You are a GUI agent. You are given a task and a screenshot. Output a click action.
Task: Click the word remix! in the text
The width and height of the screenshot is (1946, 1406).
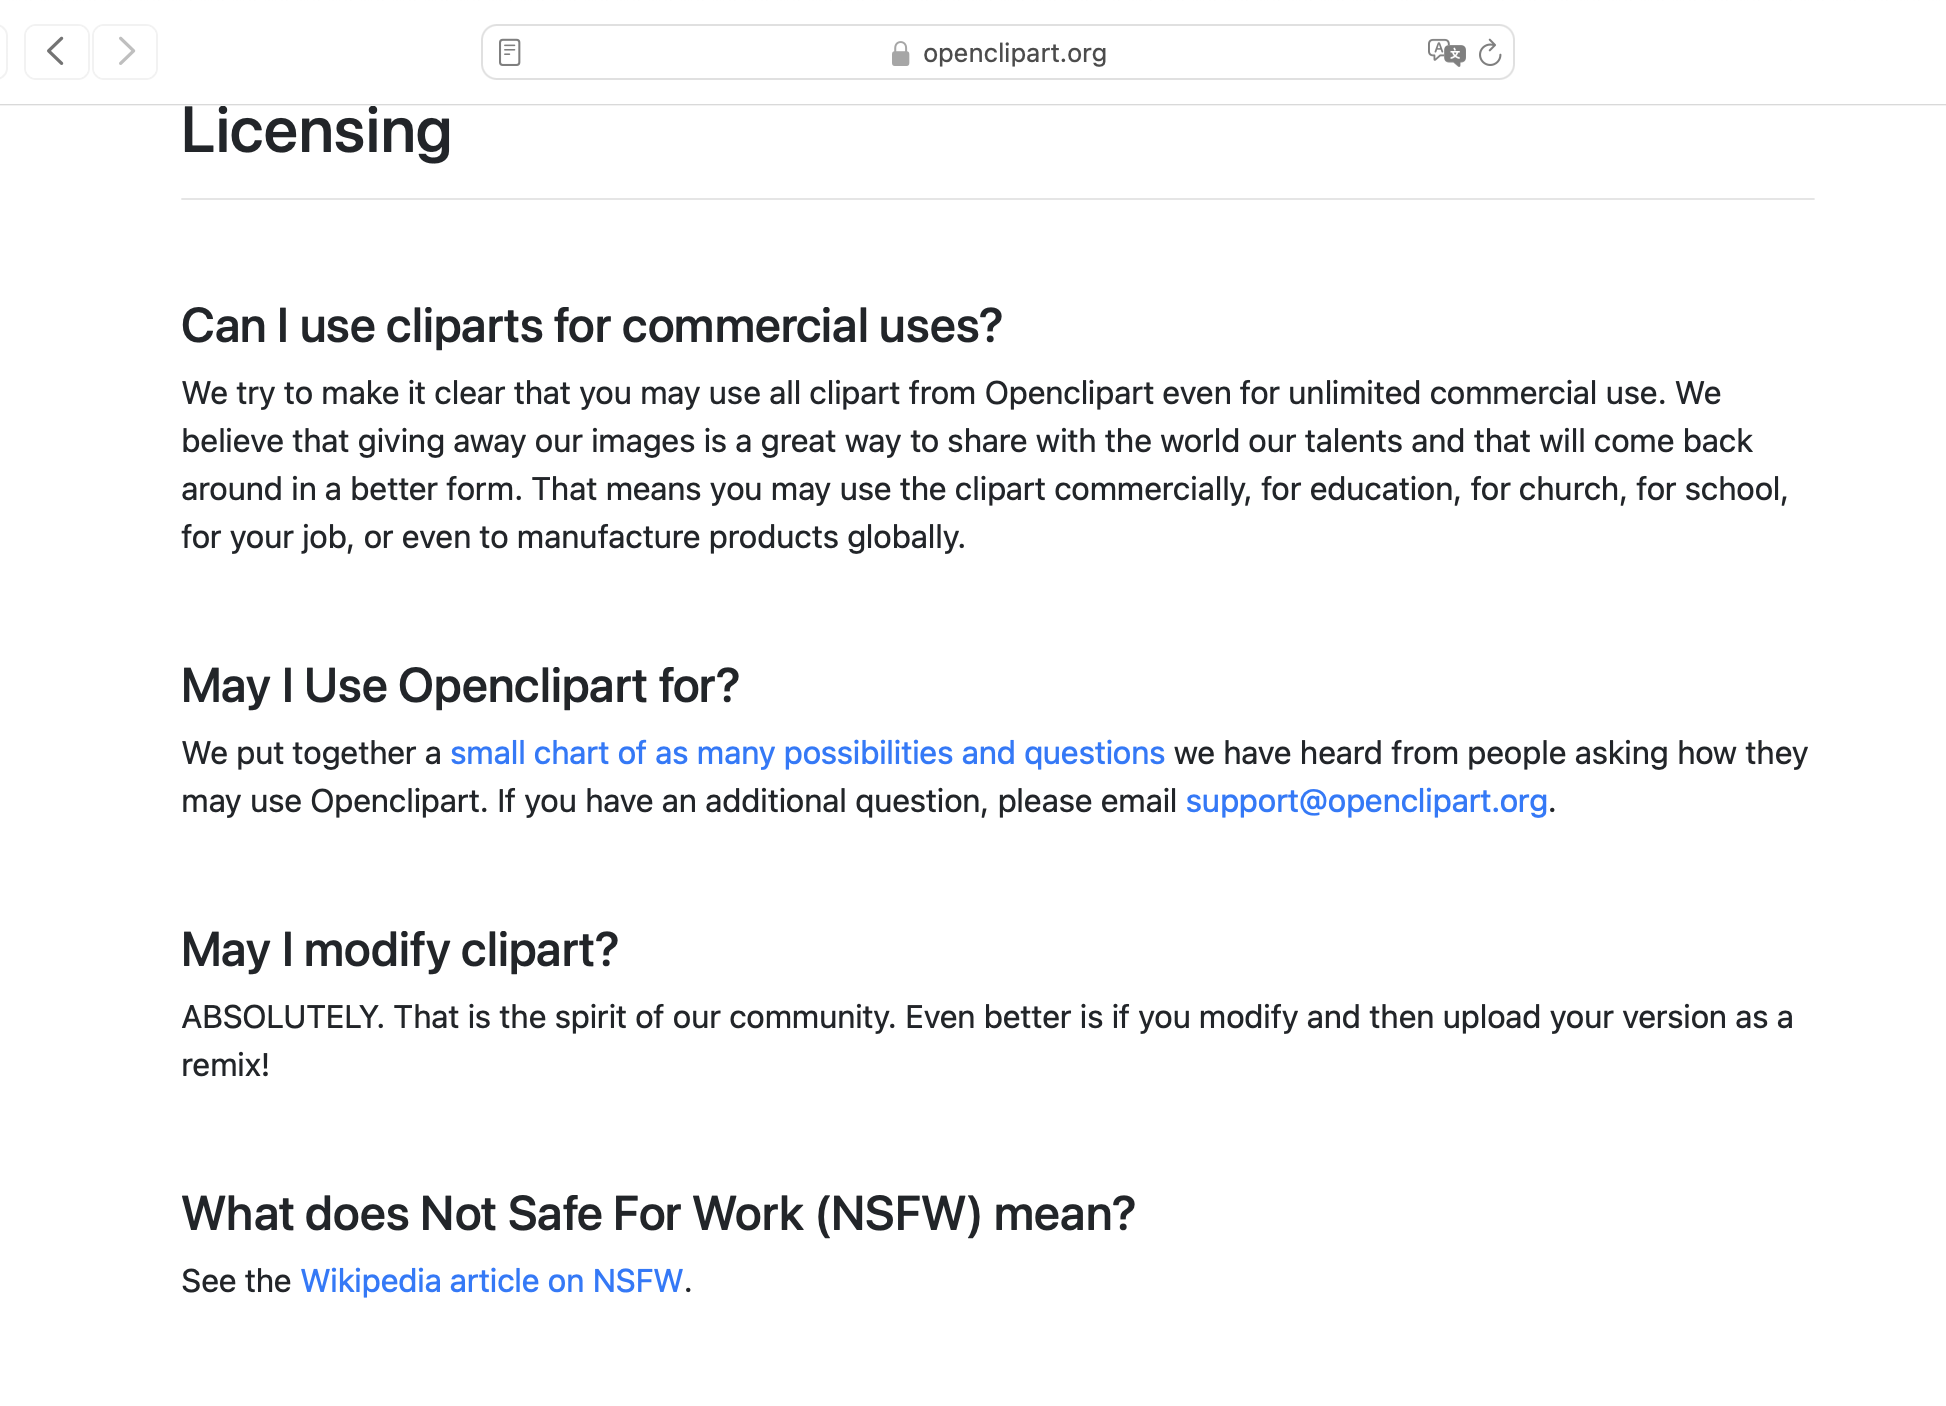tap(225, 1065)
